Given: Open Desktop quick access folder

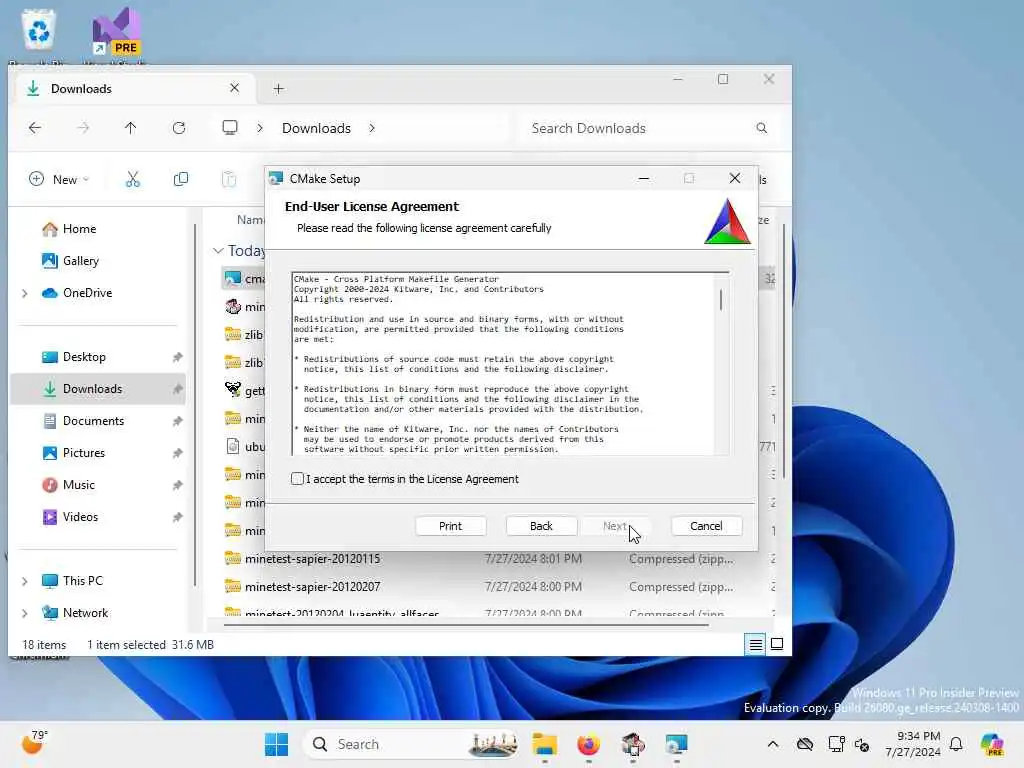Looking at the screenshot, I should click(x=84, y=357).
